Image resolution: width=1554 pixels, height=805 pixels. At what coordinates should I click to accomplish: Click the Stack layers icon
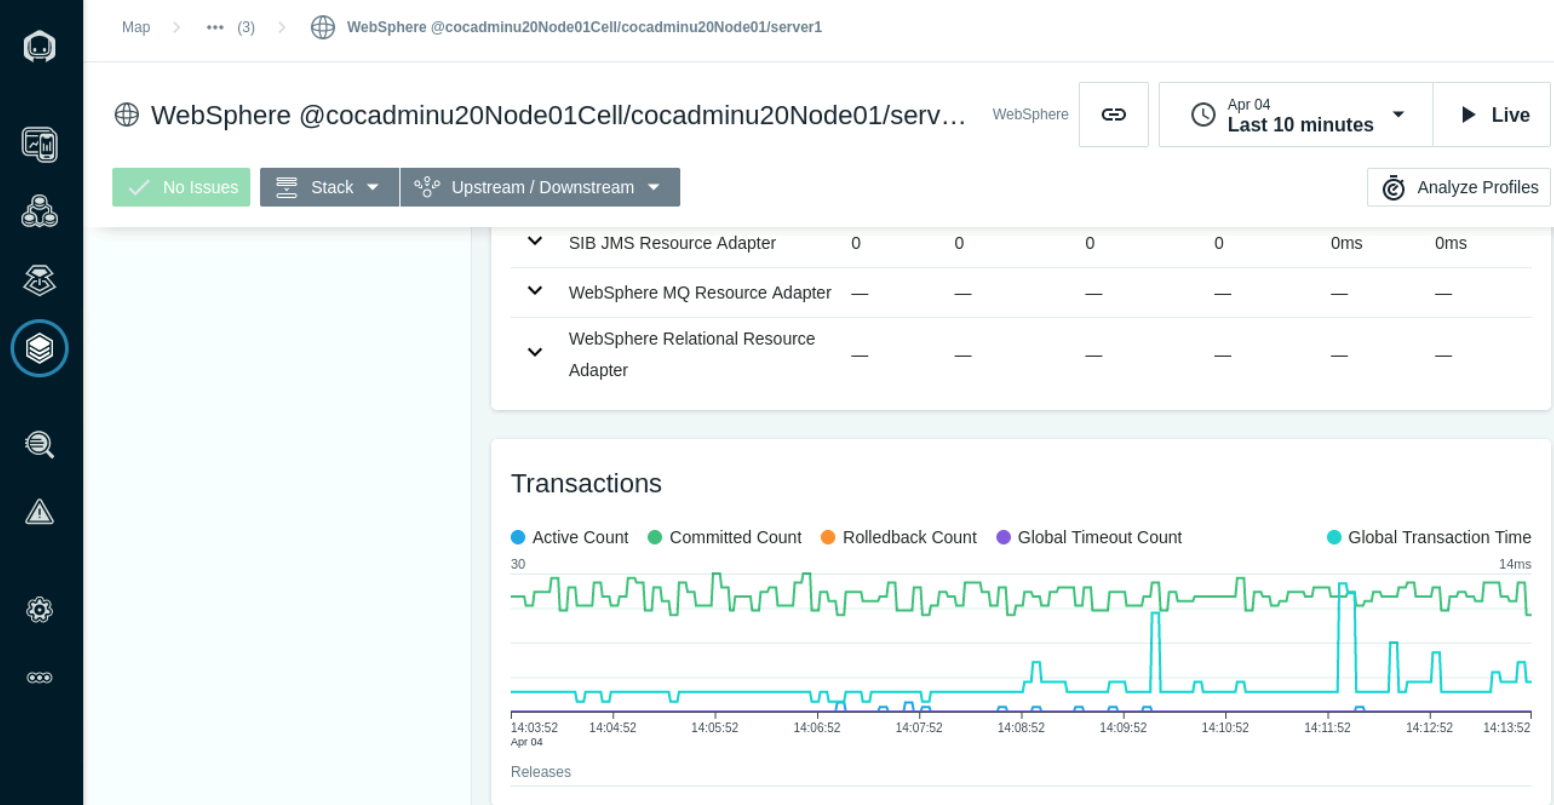click(x=287, y=187)
